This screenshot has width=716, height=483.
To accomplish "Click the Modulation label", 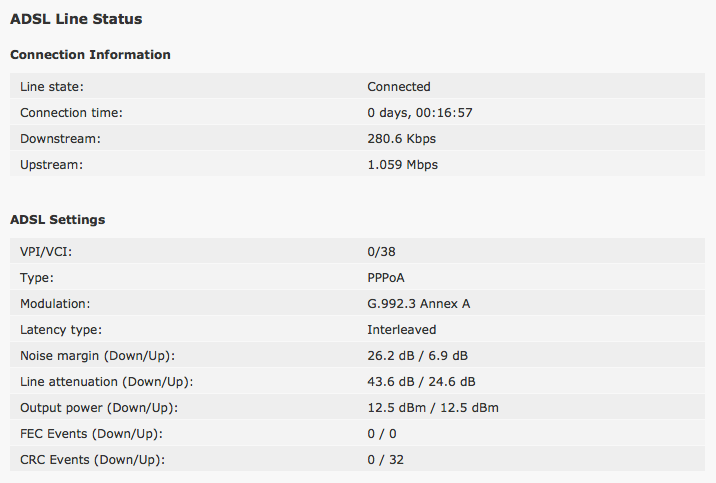I will pos(55,304).
